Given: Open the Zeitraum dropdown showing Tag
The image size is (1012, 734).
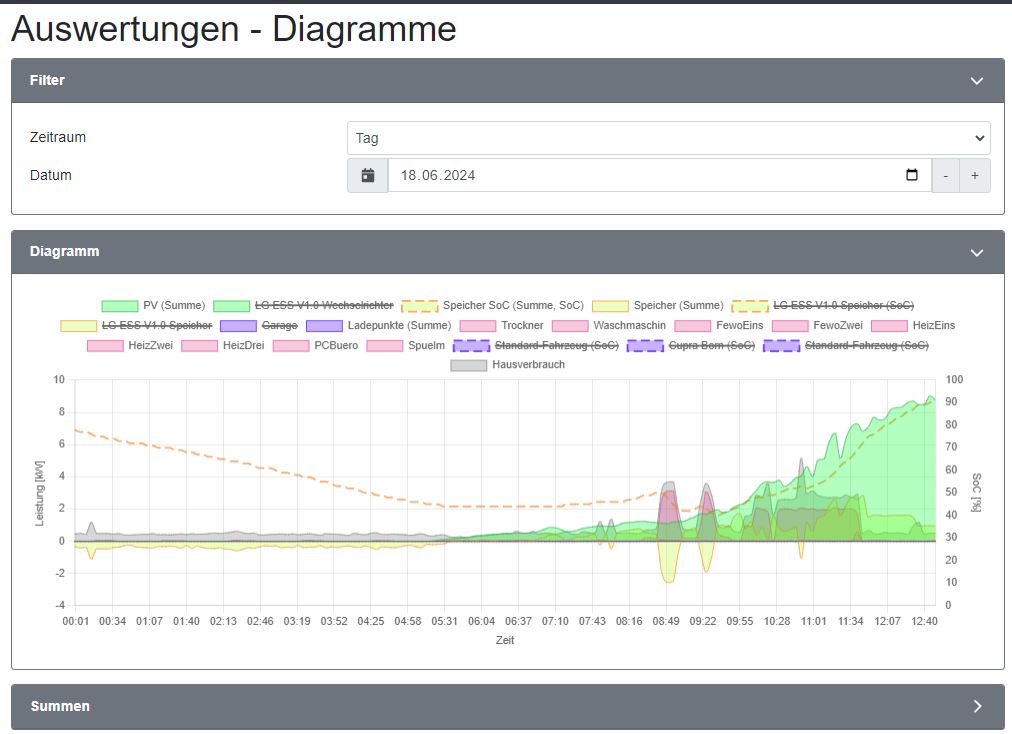Looking at the screenshot, I should (x=667, y=137).
